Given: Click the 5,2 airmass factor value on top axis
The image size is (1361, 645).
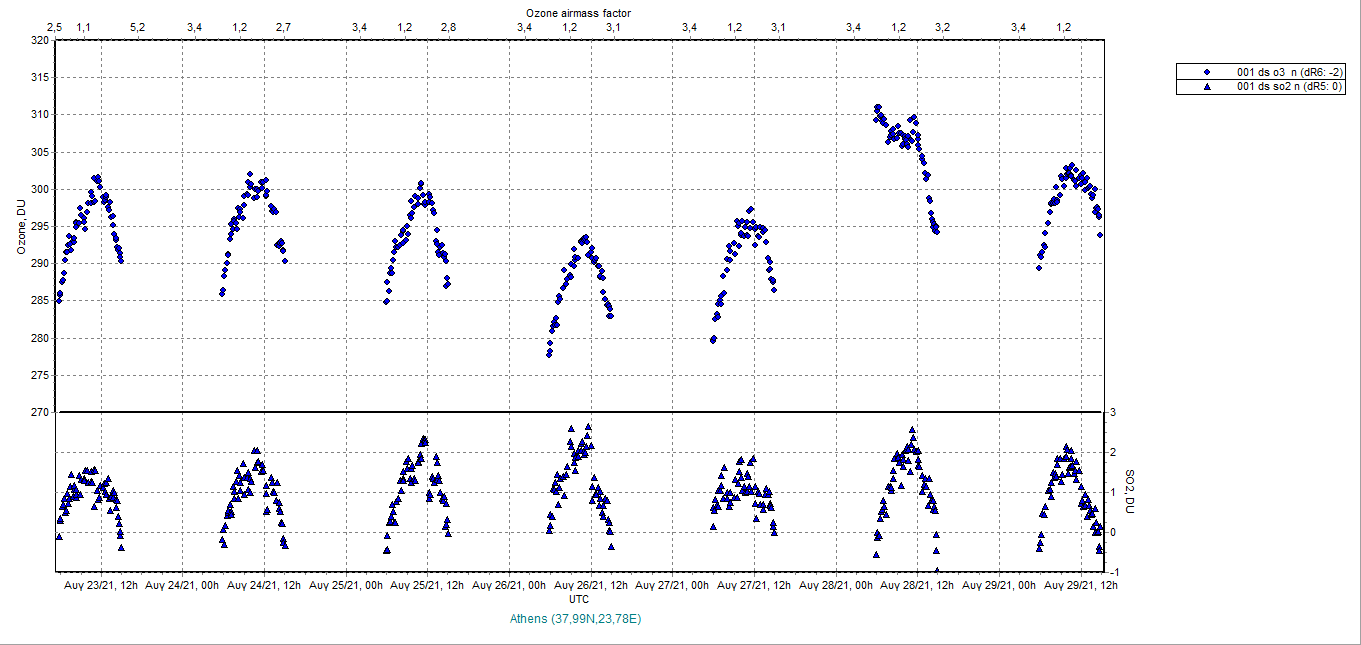Looking at the screenshot, I should [x=137, y=27].
